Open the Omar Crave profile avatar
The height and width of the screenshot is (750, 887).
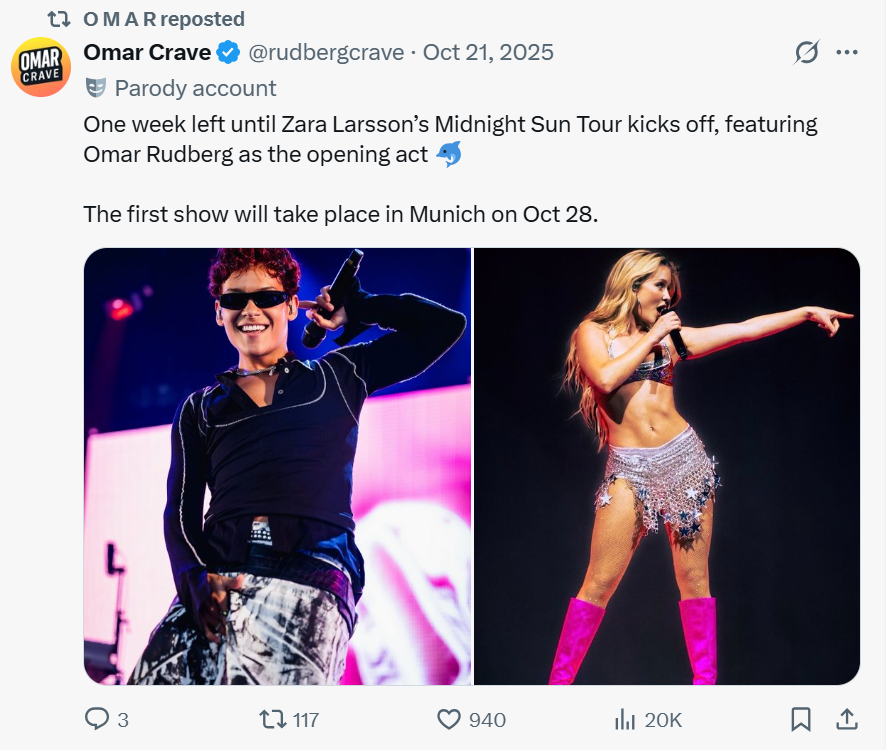pyautogui.click(x=41, y=67)
